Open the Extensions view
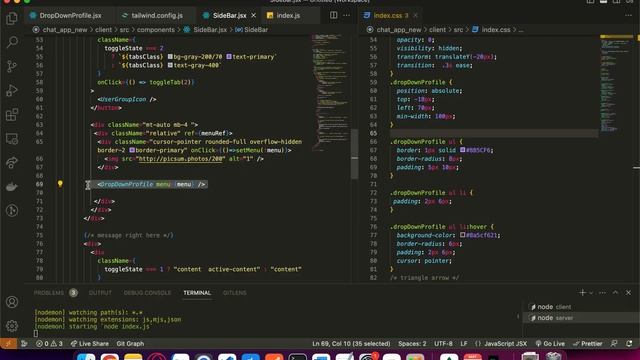 pos(12,115)
